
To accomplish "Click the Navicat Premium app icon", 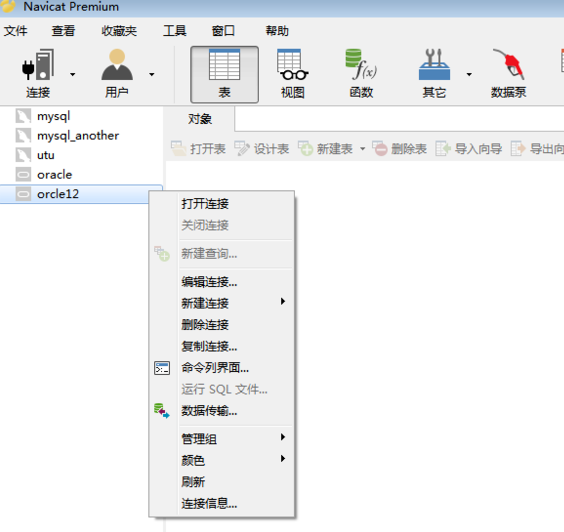I will 8,5.
